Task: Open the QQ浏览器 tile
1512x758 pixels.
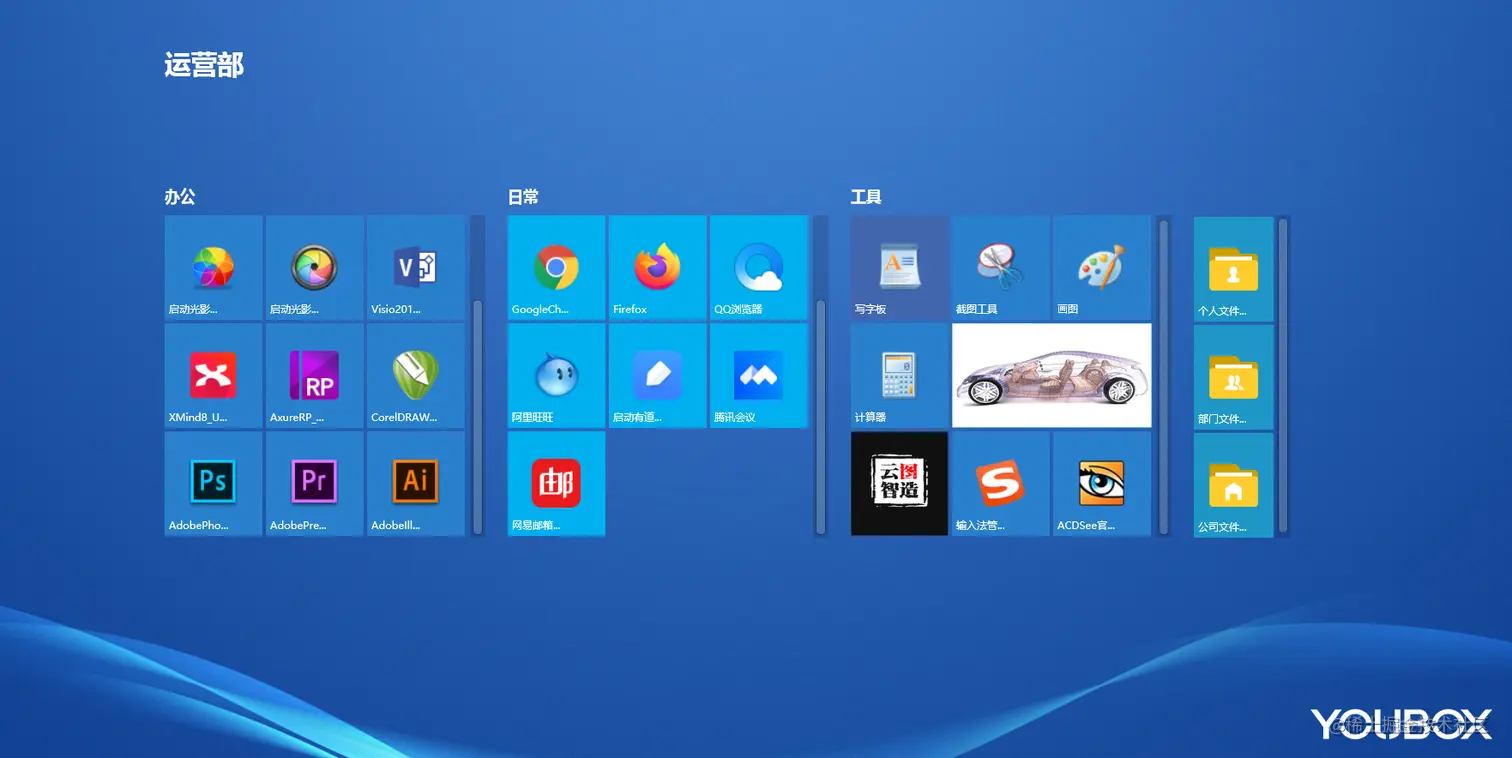Action: pos(759,268)
